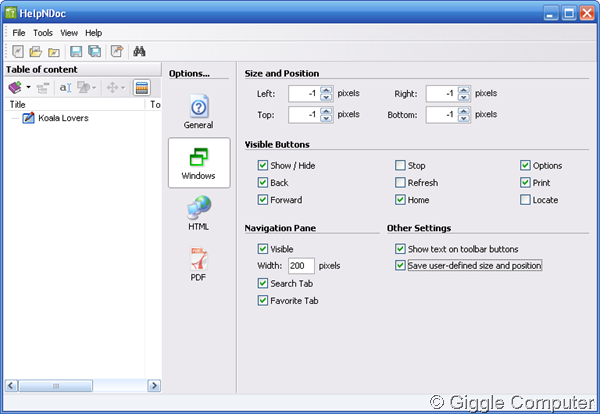
Task: Decrease the Bottom pixels spinner
Action: pyautogui.click(x=464, y=118)
